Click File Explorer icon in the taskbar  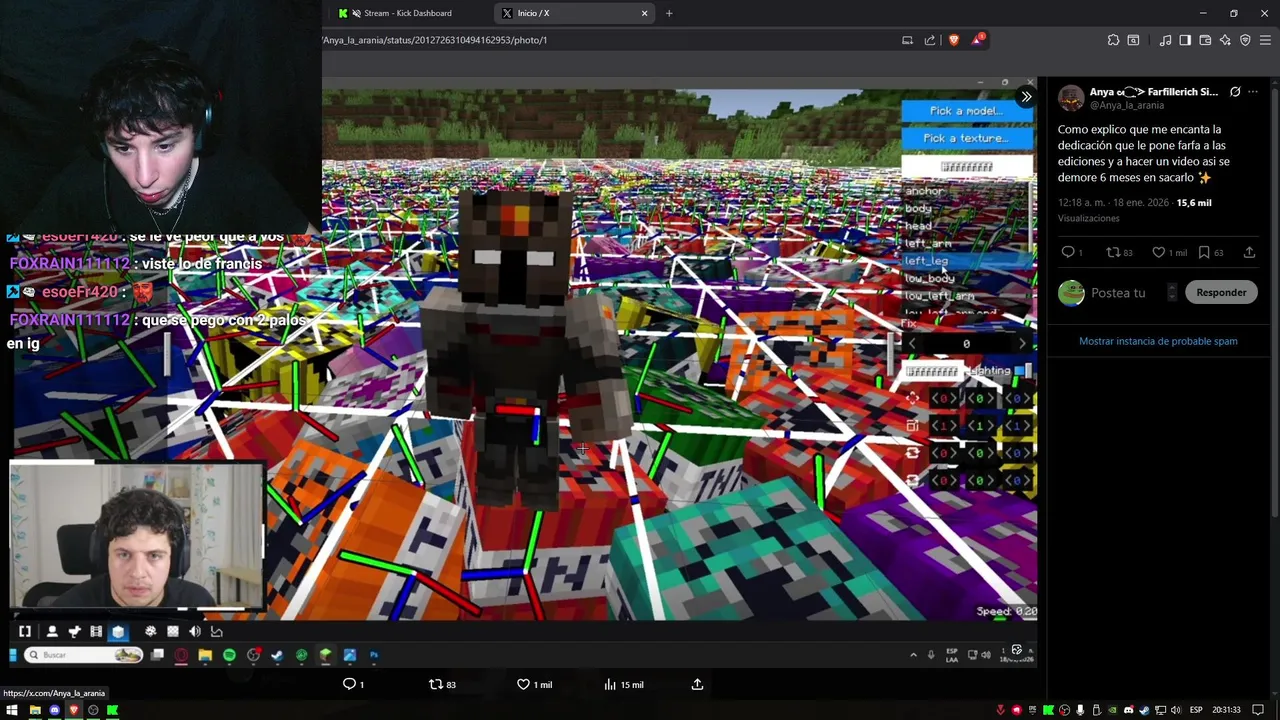pyautogui.click(x=35, y=710)
